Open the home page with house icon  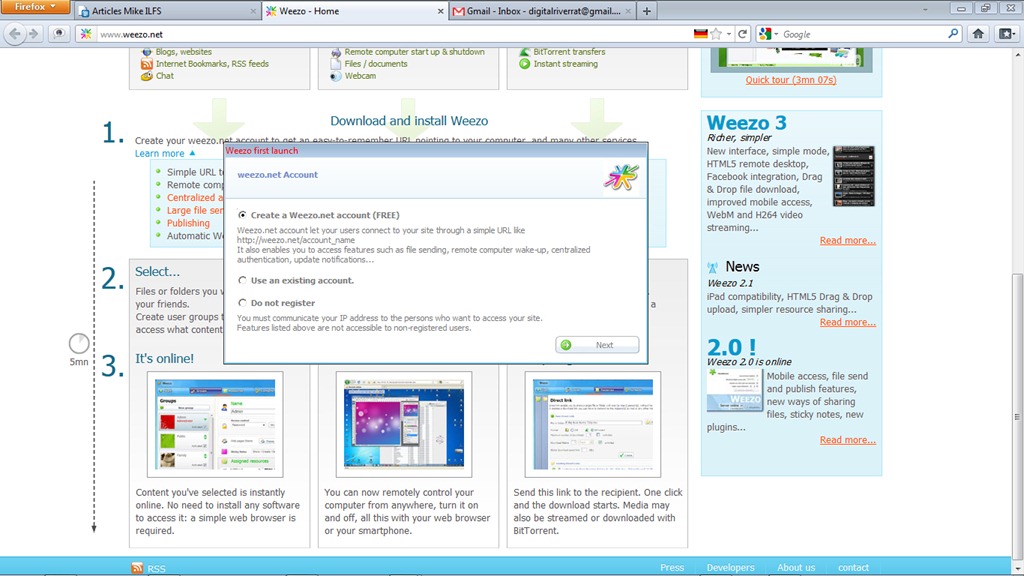tap(978, 34)
